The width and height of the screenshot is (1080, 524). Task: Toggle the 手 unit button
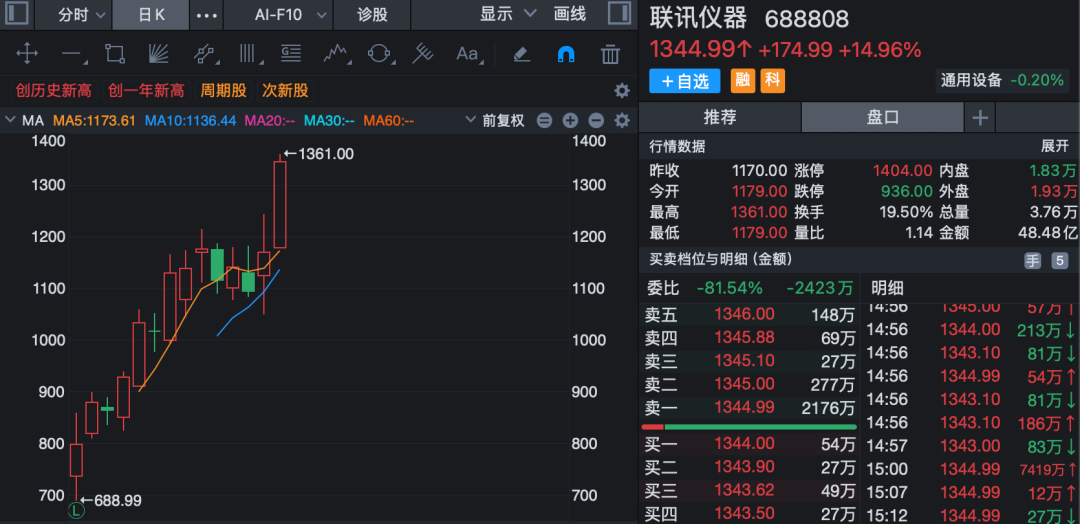pyautogui.click(x=1032, y=260)
